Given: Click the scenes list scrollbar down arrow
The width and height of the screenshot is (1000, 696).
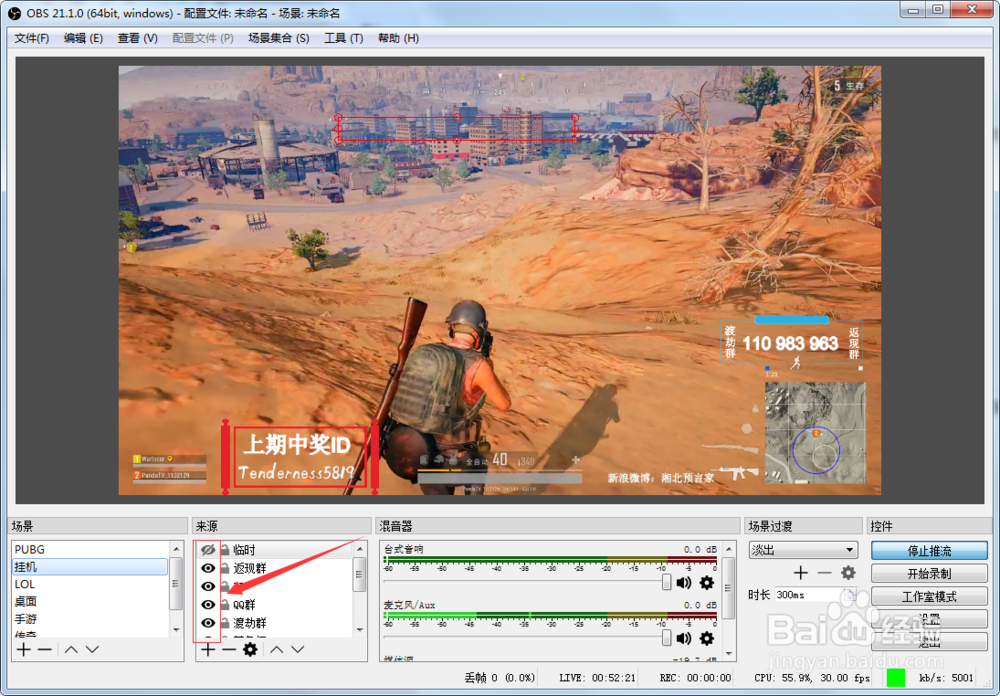Looking at the screenshot, I should (177, 630).
